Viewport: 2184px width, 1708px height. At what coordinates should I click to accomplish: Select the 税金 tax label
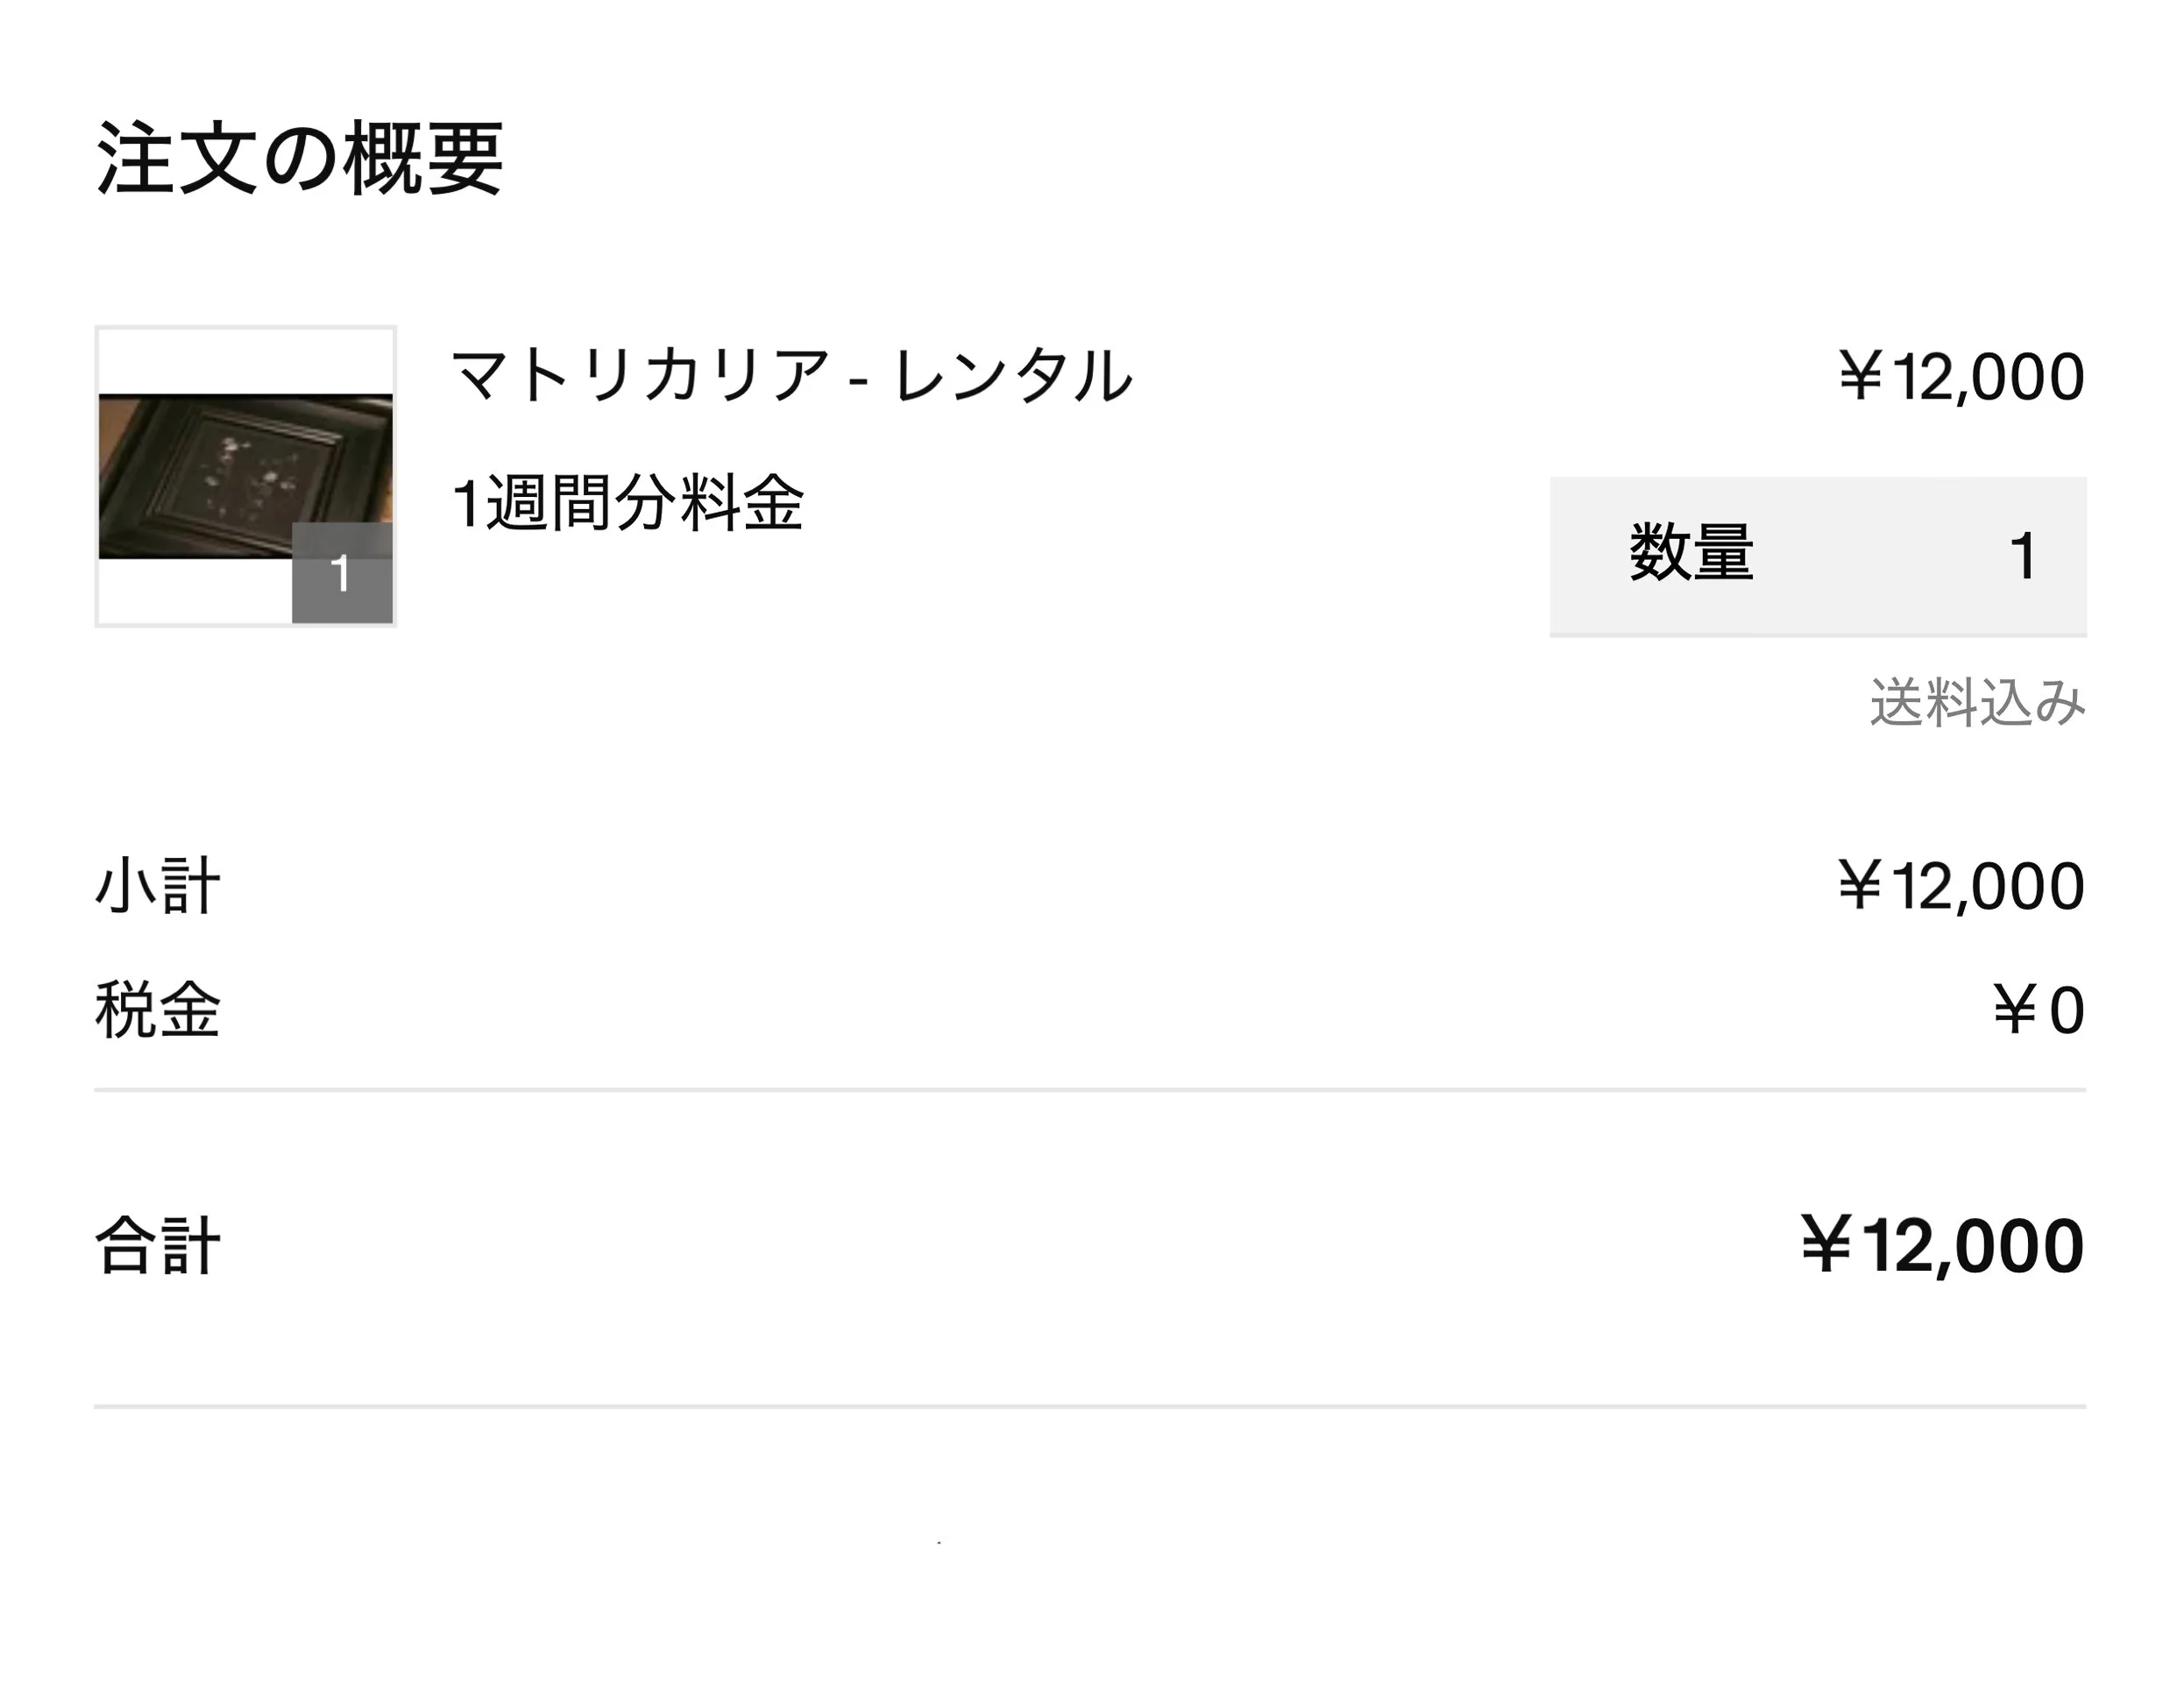pyautogui.click(x=158, y=1010)
